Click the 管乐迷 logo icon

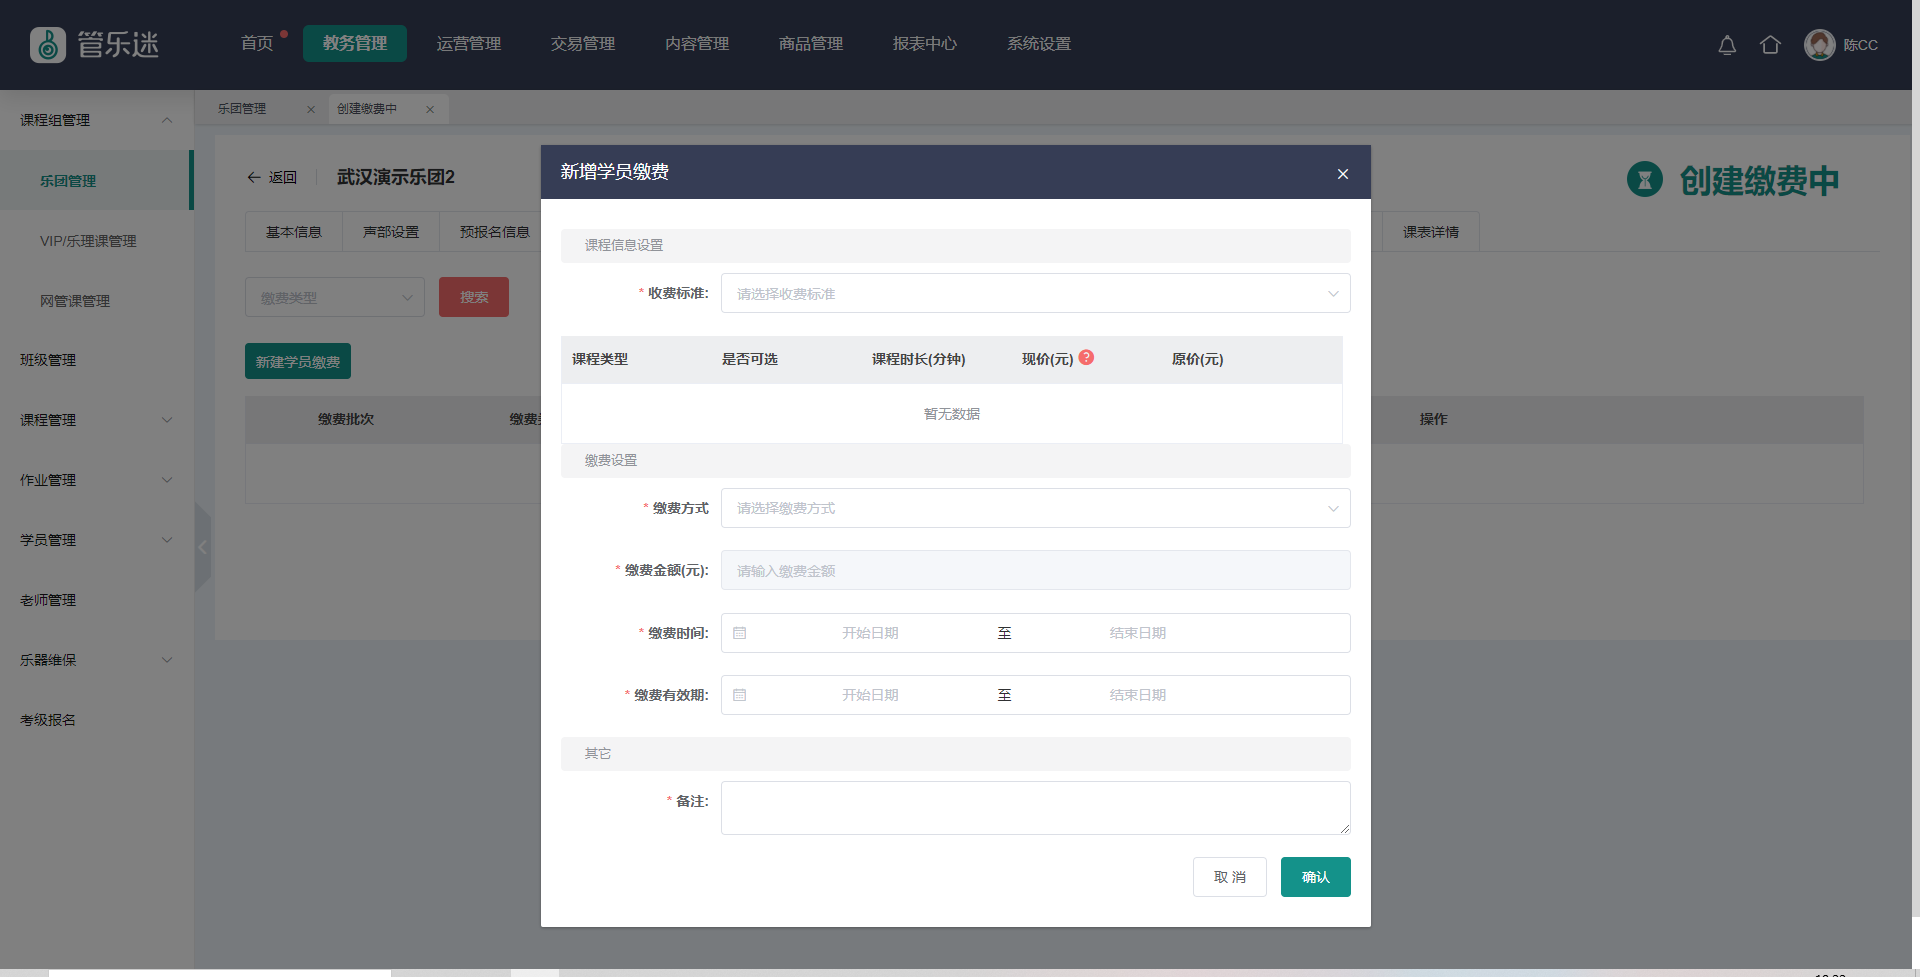(48, 45)
